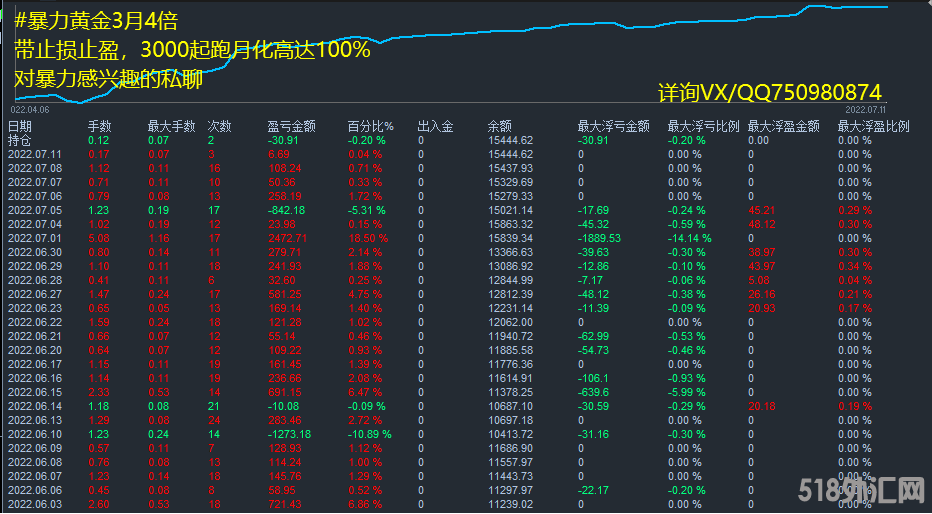Viewport: 932px width, 514px height.
Task: Select the 余额 column header
Action: coord(500,126)
